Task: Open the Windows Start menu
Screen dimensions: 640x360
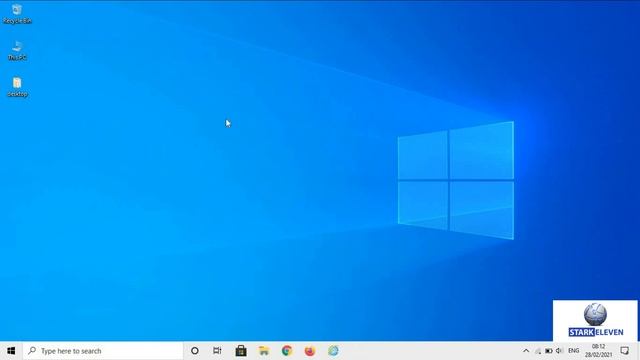Action: coord(11,351)
